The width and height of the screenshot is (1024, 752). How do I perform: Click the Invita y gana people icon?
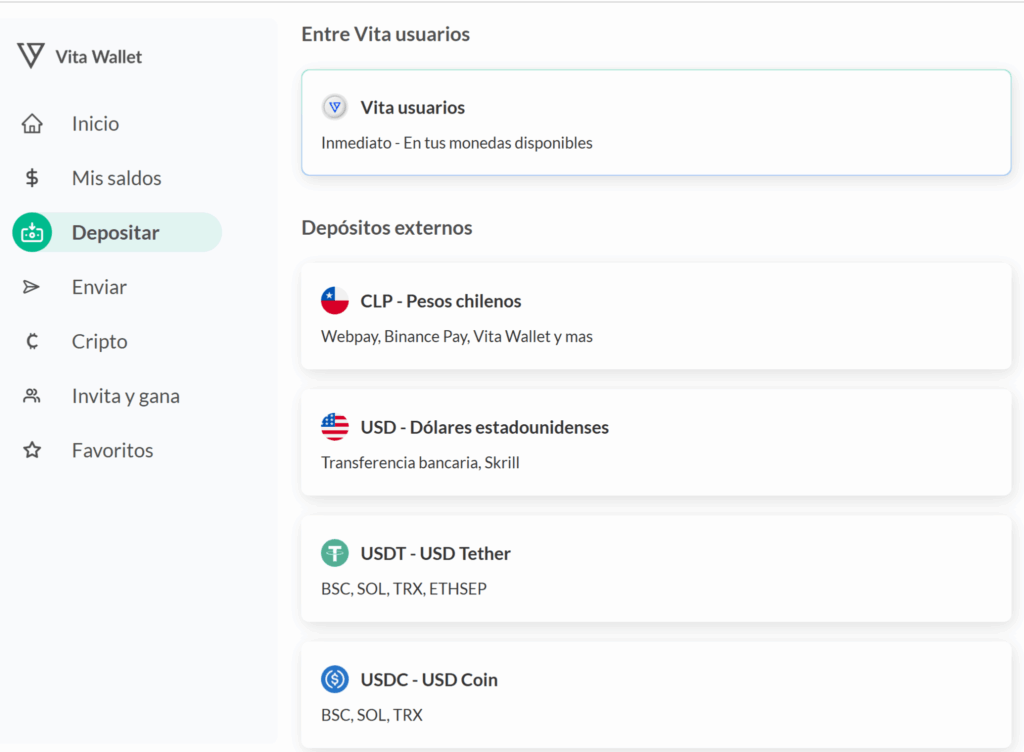click(x=32, y=396)
